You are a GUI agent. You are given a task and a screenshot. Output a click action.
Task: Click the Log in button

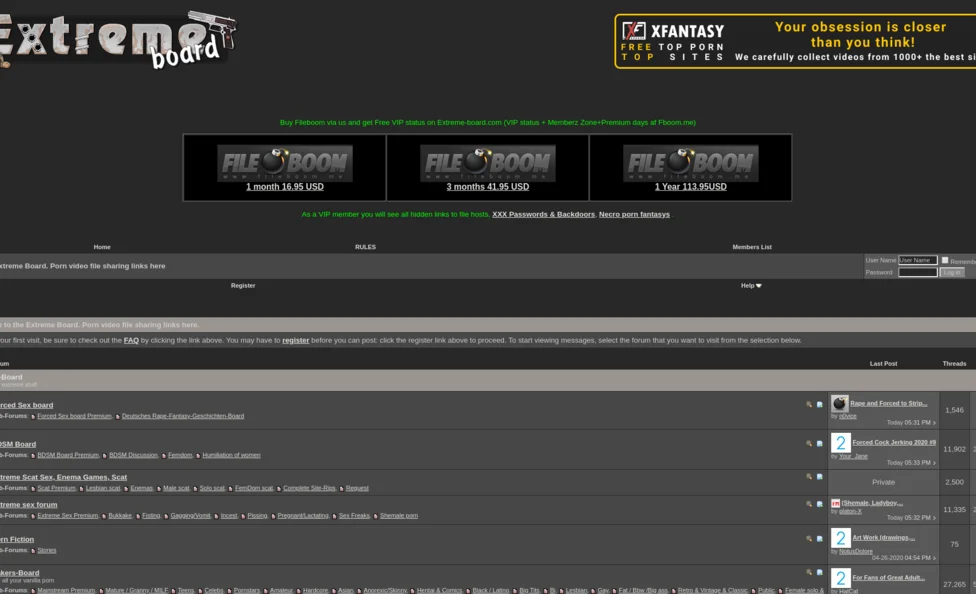coord(952,272)
